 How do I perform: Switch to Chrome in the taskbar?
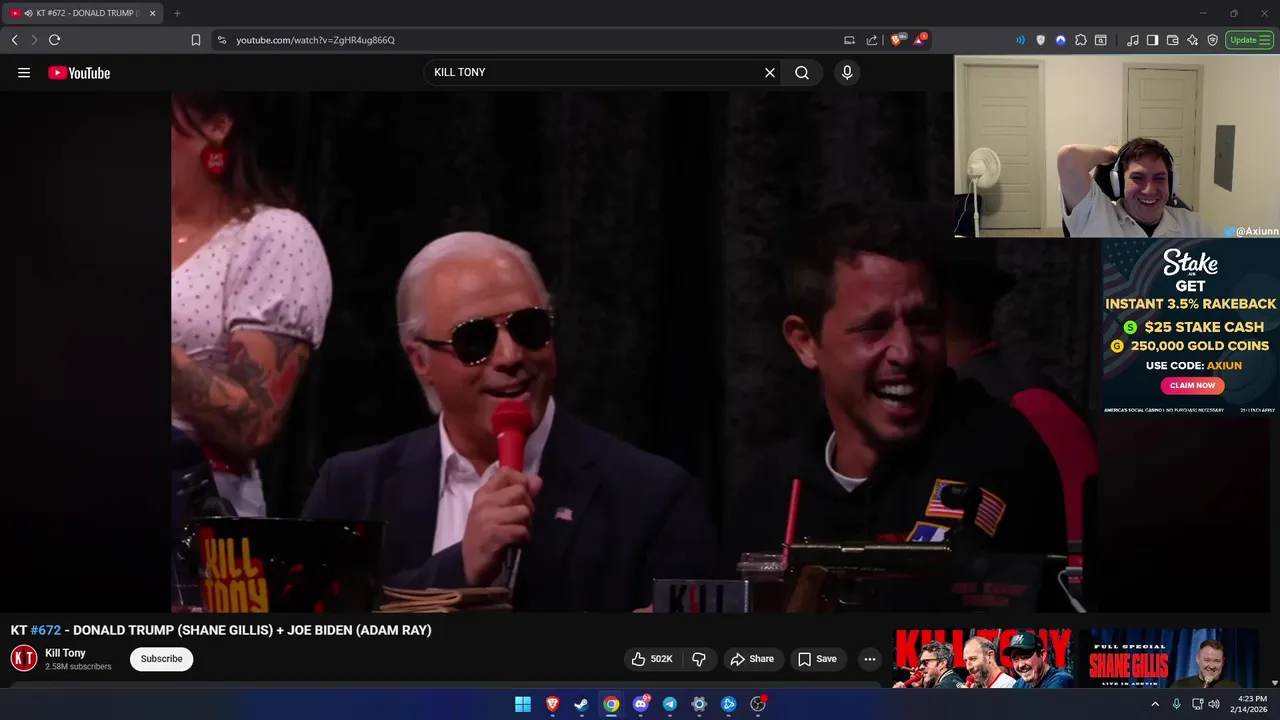click(611, 704)
